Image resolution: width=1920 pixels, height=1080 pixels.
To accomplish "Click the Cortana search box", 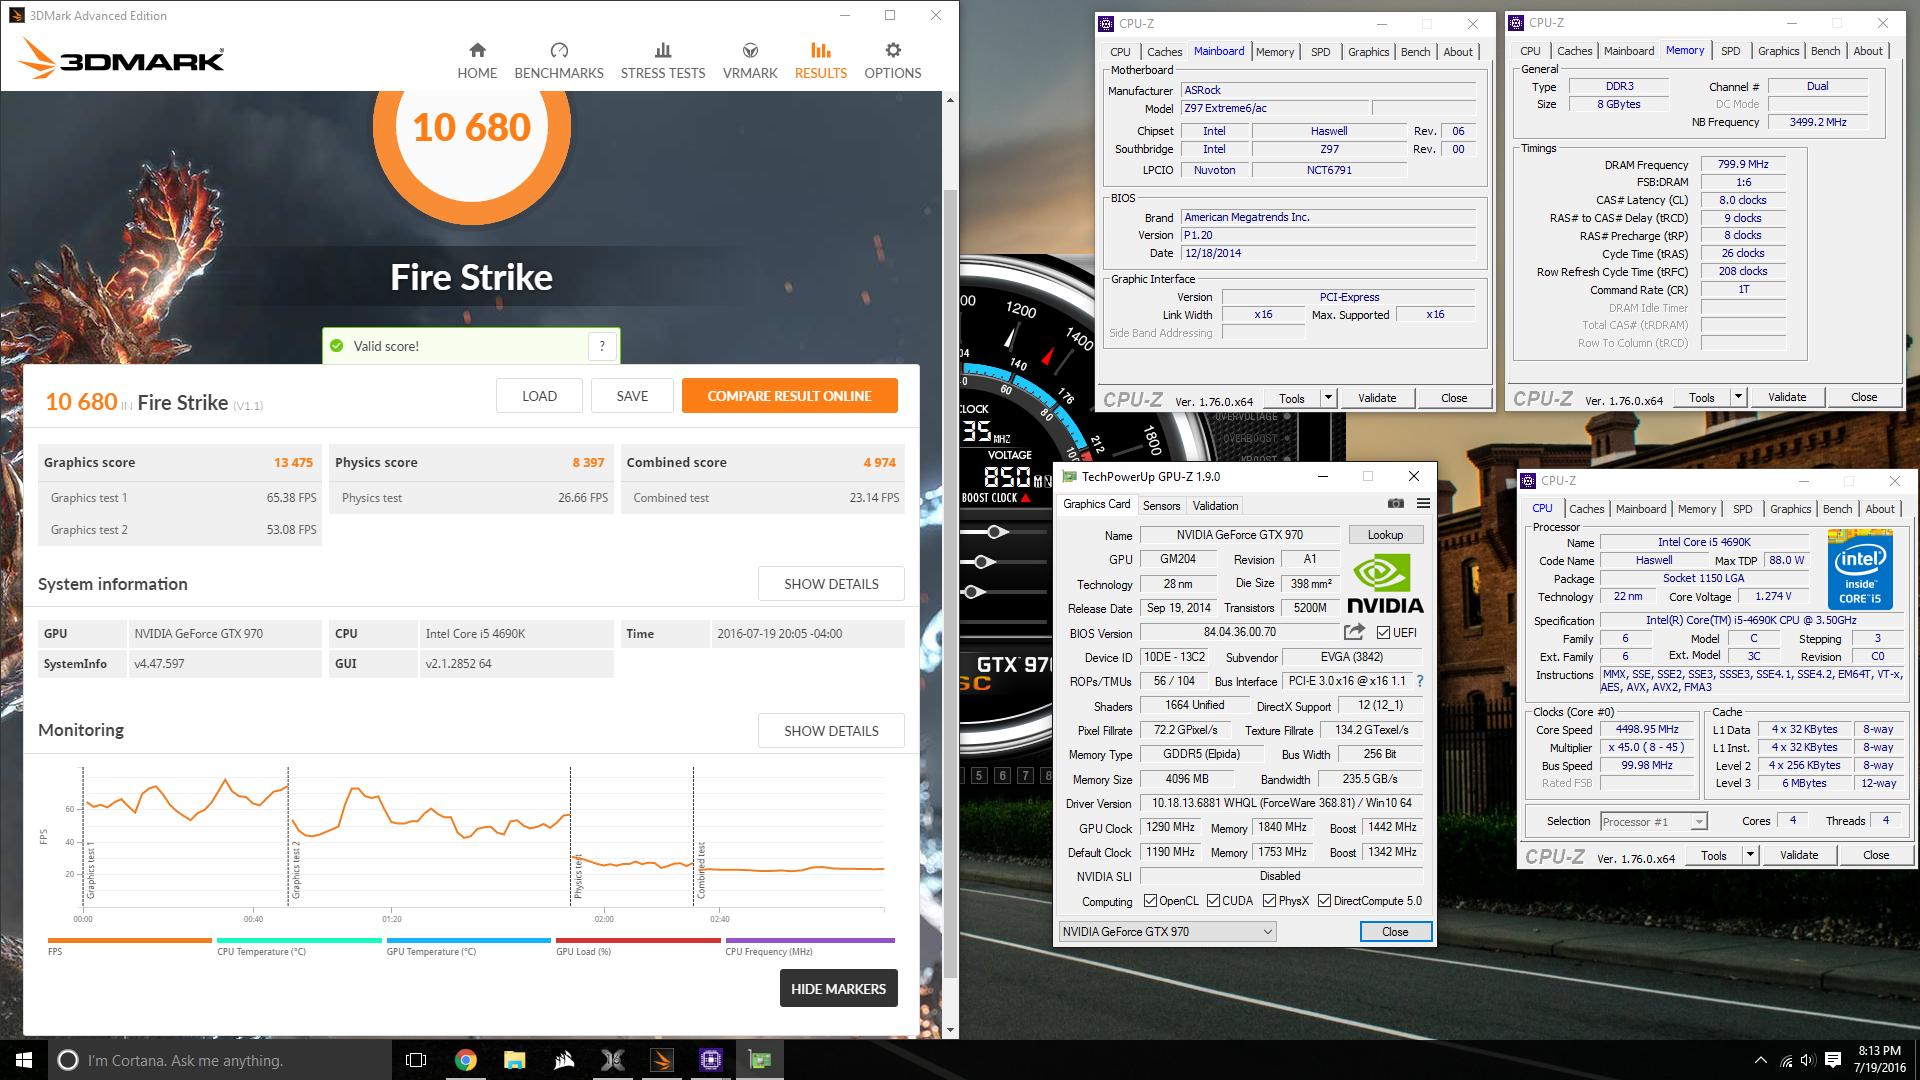I will (x=220, y=1060).
